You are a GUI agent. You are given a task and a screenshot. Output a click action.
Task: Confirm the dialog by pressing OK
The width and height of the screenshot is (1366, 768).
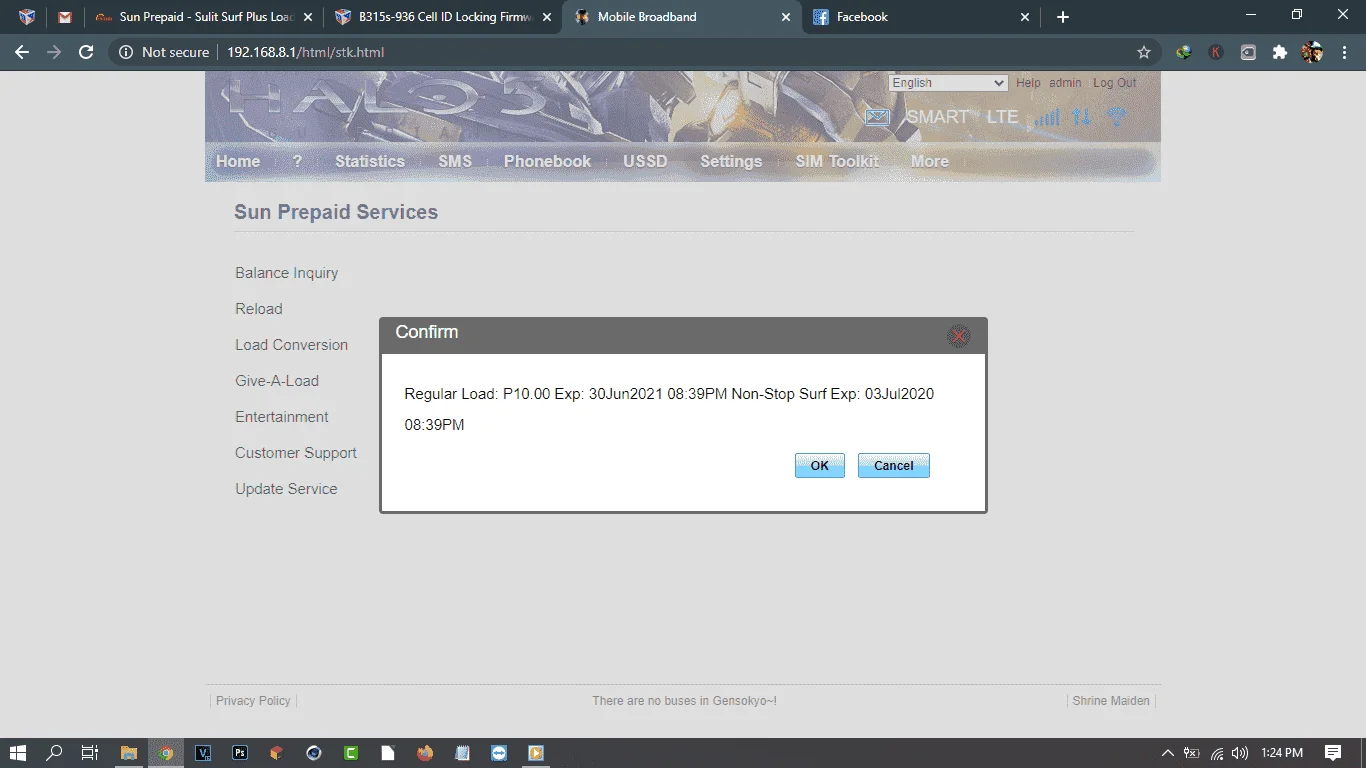pyautogui.click(x=820, y=466)
